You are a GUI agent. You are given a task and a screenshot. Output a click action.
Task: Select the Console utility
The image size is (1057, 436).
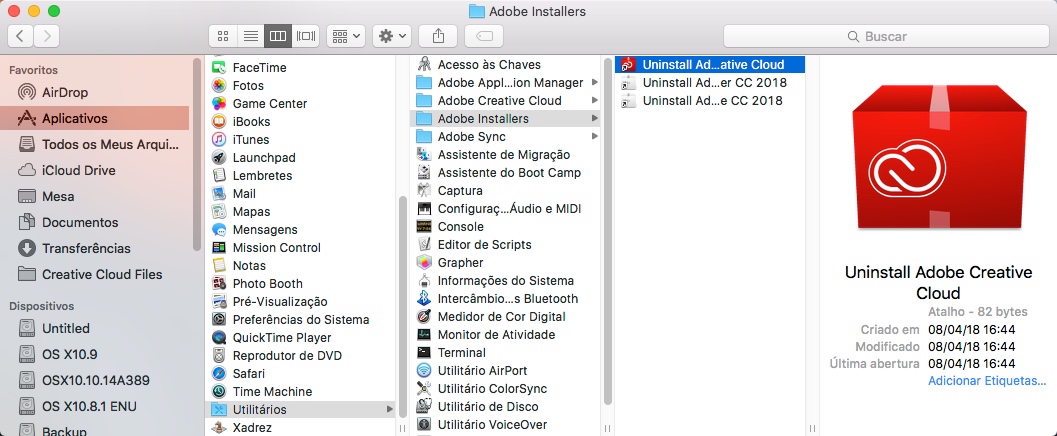pos(505,226)
